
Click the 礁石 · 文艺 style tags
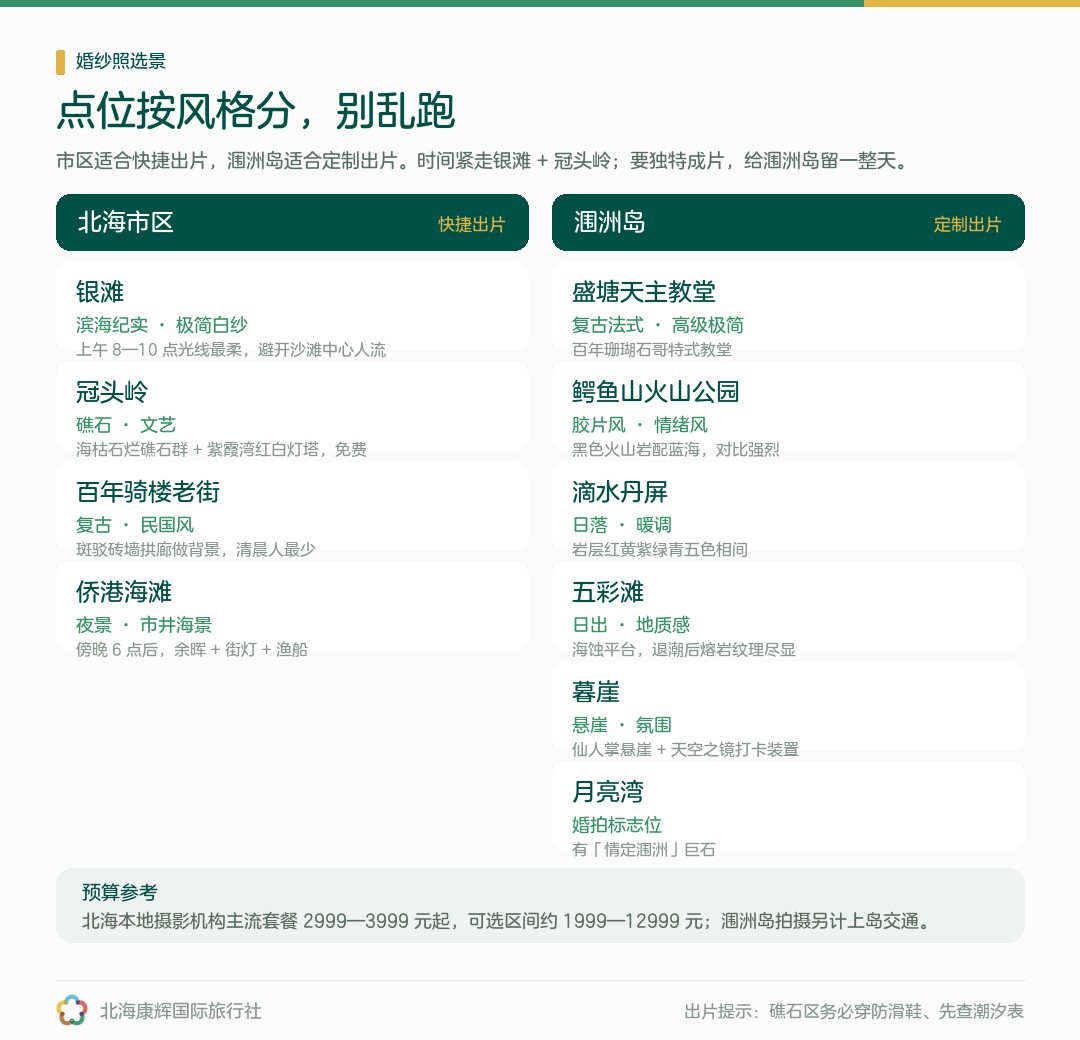[x=126, y=425]
